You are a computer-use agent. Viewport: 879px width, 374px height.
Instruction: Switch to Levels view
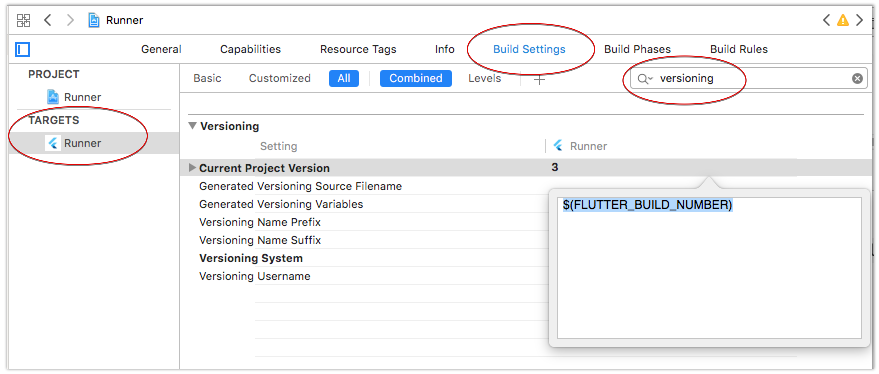[484, 79]
